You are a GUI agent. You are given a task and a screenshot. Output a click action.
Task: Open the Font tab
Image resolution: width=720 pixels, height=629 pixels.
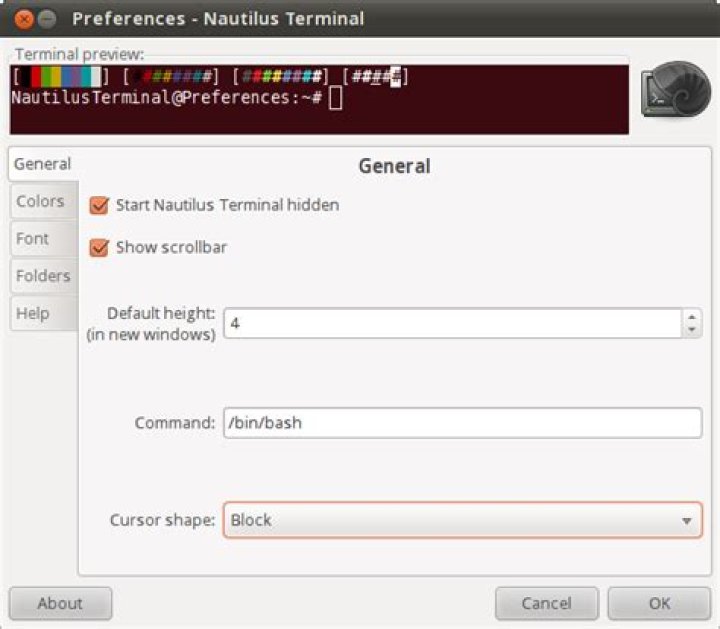coord(44,238)
